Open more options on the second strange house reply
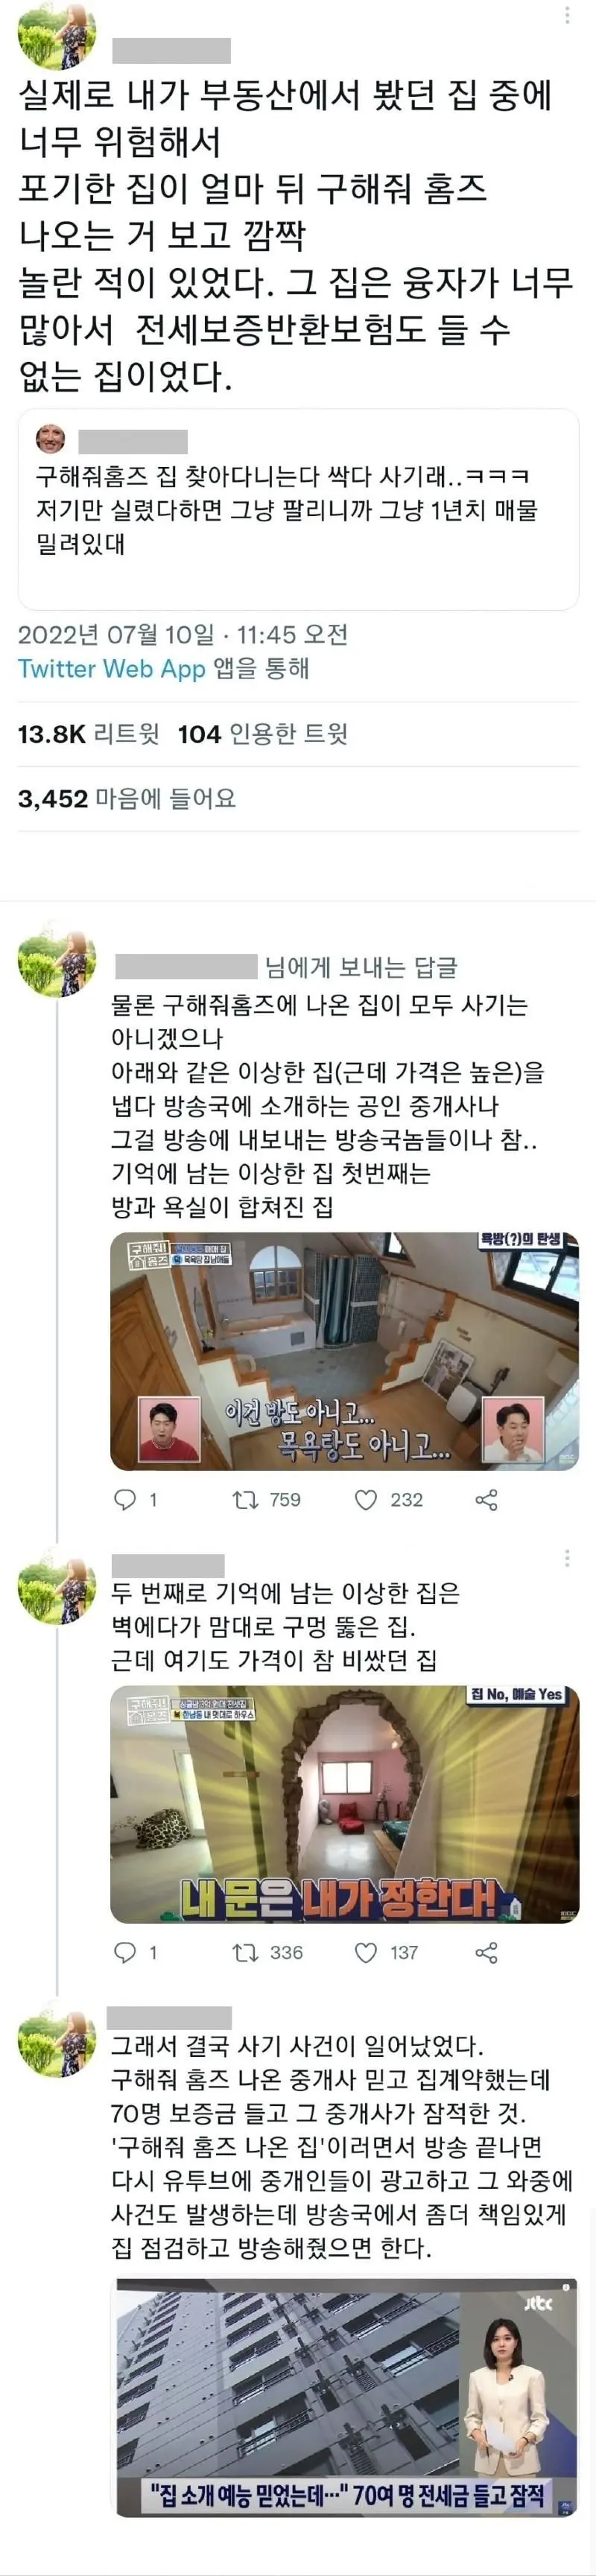The height and width of the screenshot is (2576, 596). point(567,1558)
